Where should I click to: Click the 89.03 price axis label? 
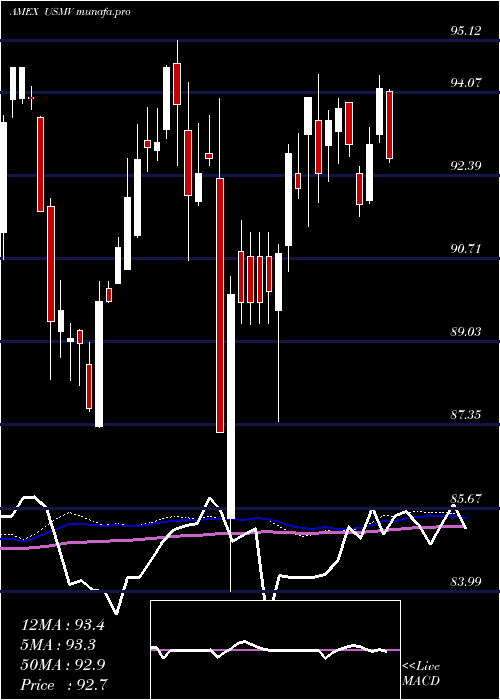(466, 331)
